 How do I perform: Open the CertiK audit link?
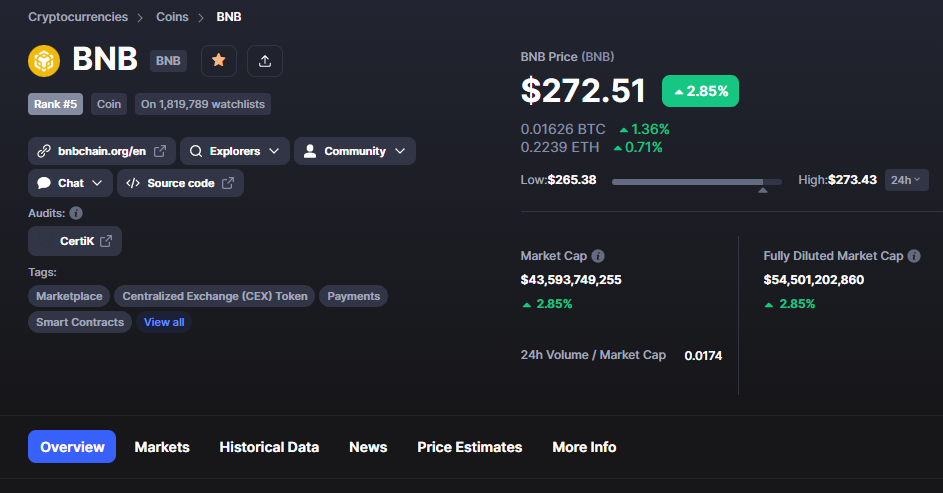(x=75, y=241)
